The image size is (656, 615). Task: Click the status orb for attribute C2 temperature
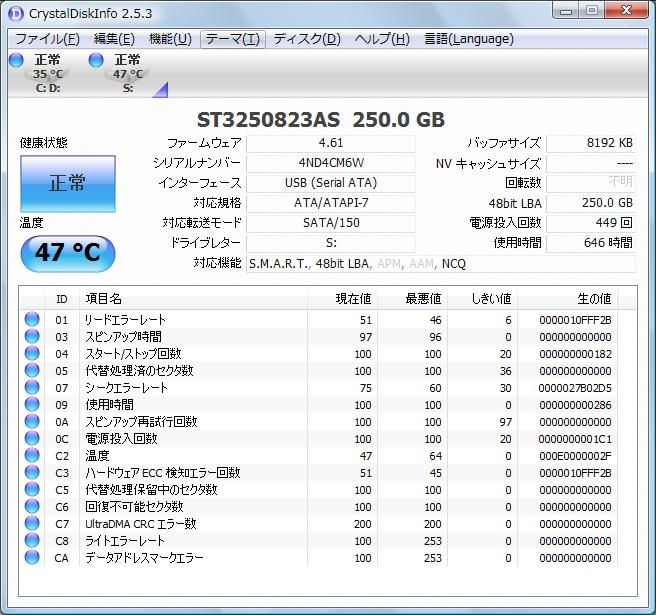tap(32, 456)
